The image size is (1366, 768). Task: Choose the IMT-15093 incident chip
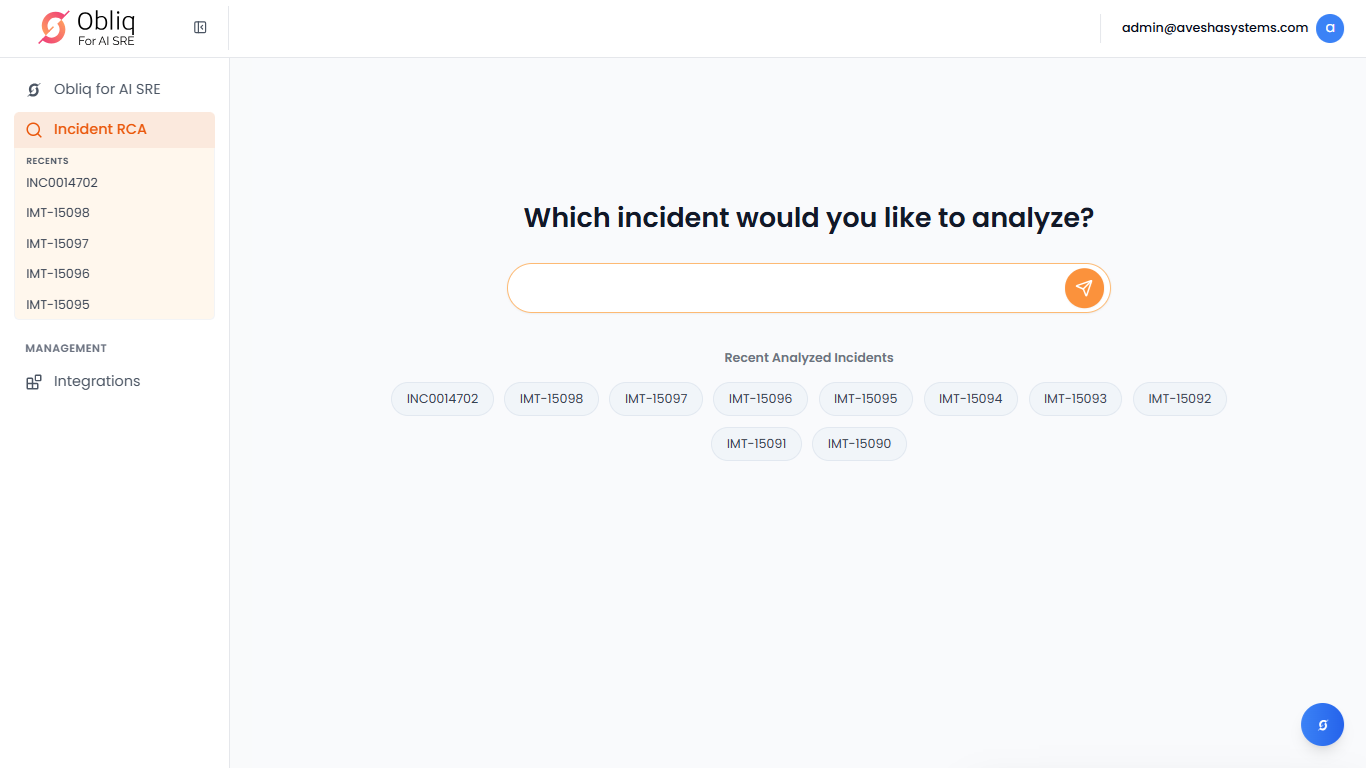click(1075, 399)
